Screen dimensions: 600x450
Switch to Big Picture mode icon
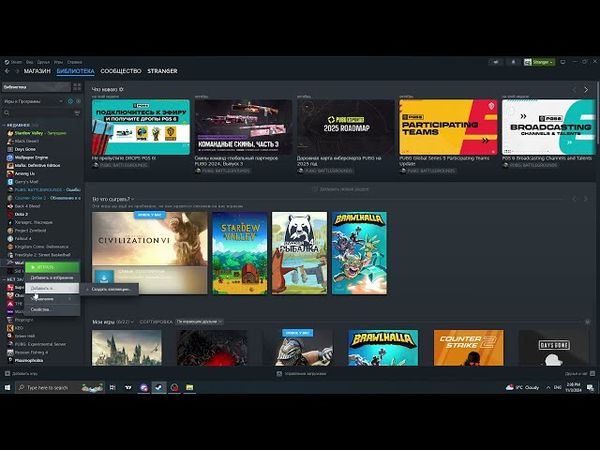point(563,62)
